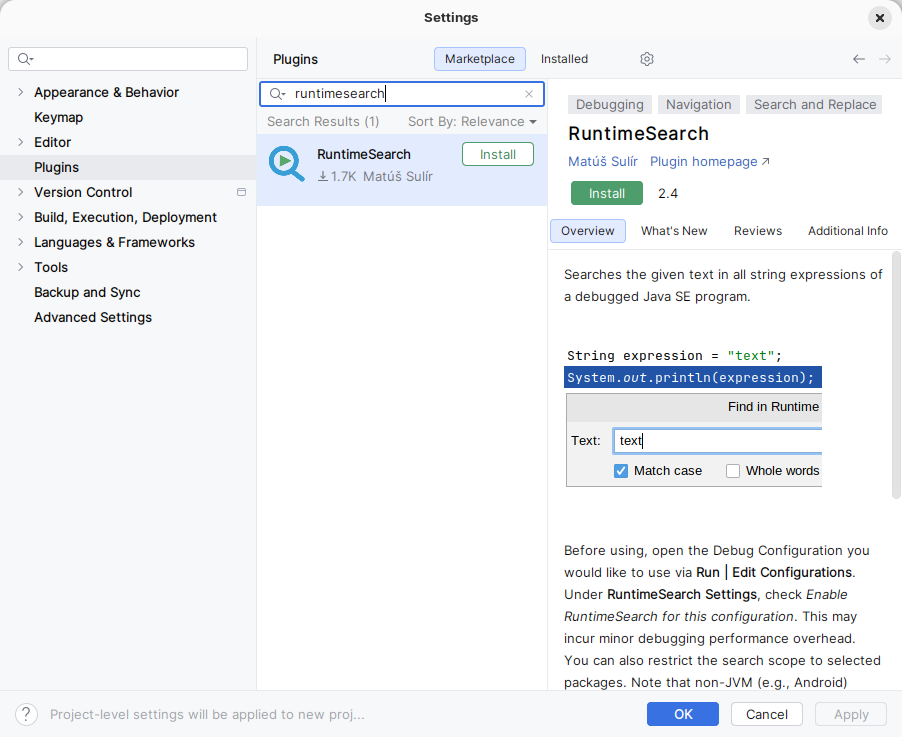Clear the plugin search field
This screenshot has width=902, height=737.
coord(529,94)
